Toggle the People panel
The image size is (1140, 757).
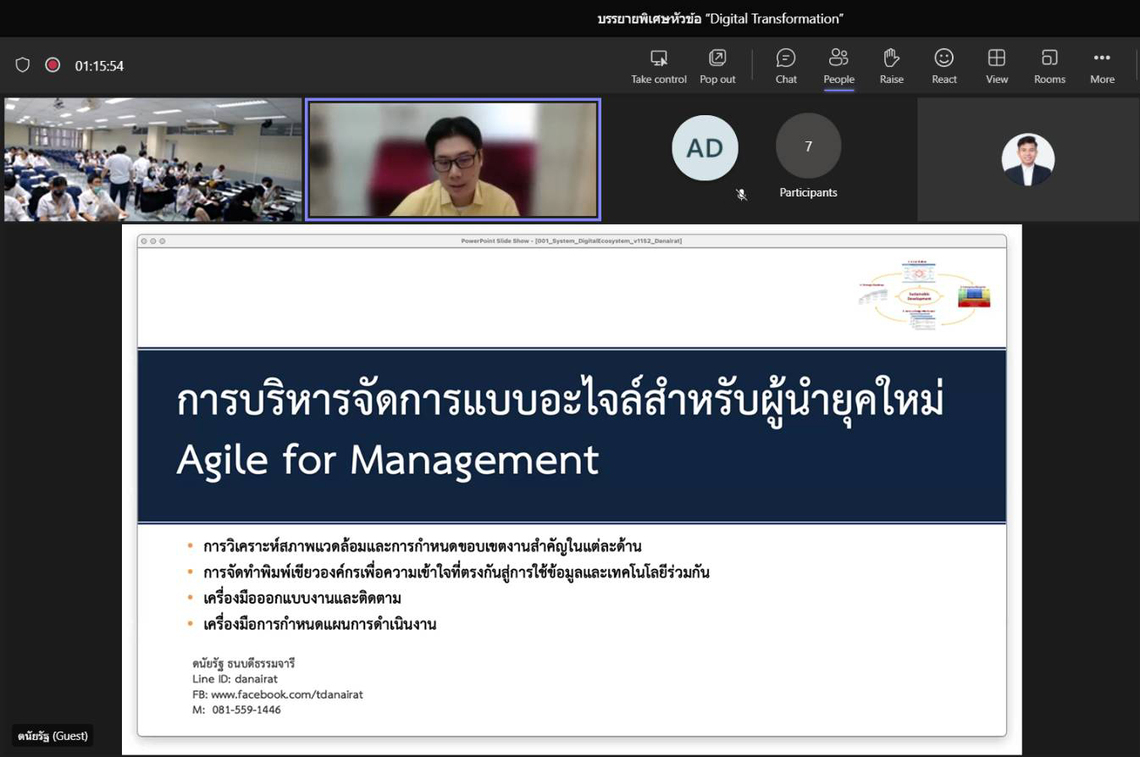tap(838, 66)
